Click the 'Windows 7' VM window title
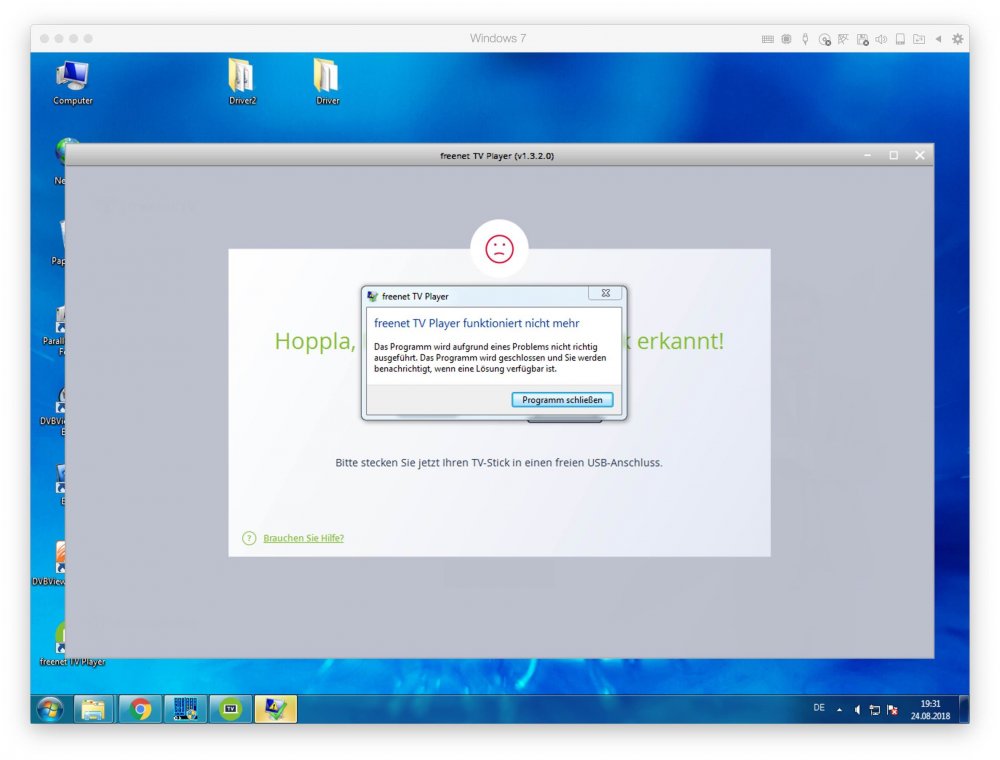 point(498,38)
